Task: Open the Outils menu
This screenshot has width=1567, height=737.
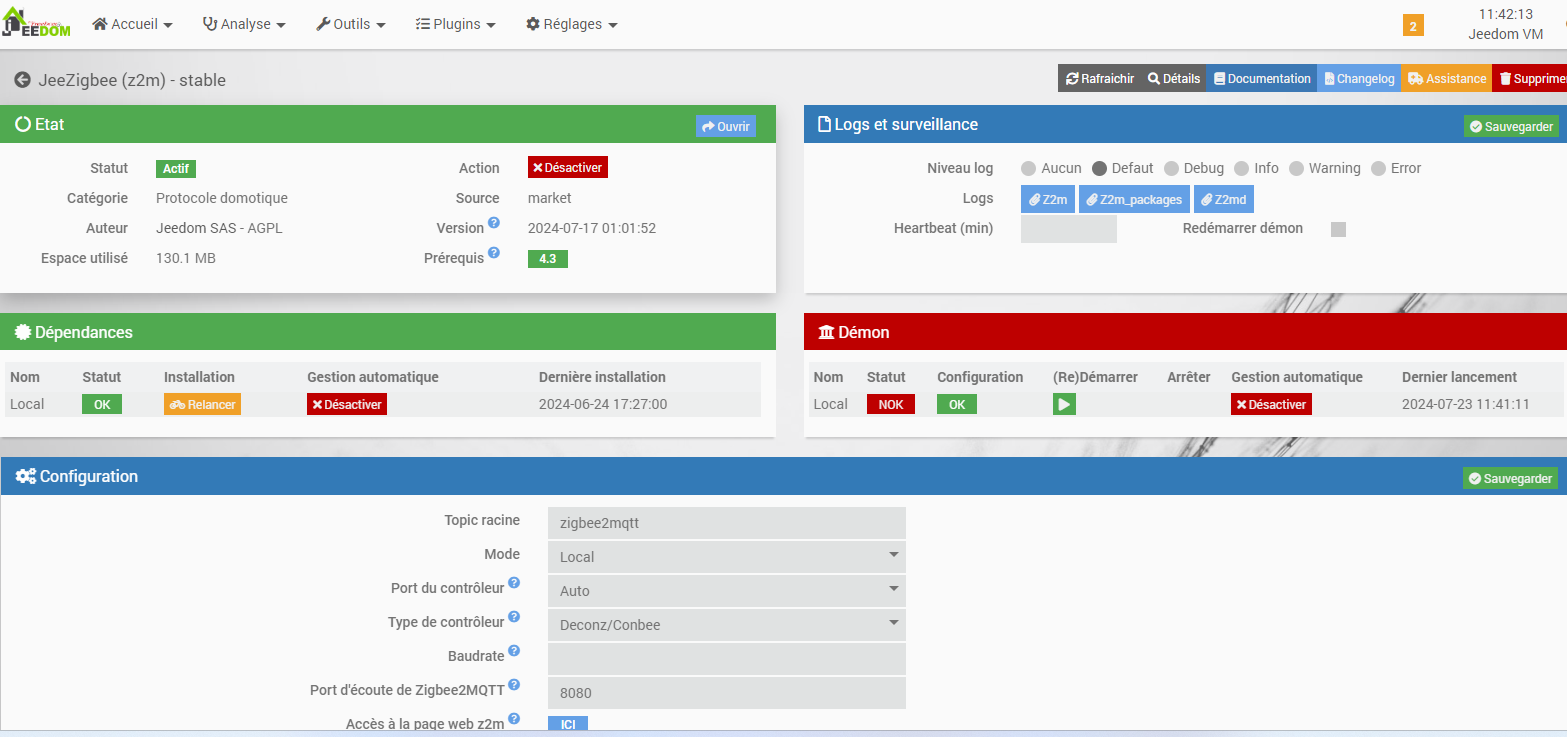Action: 351,24
